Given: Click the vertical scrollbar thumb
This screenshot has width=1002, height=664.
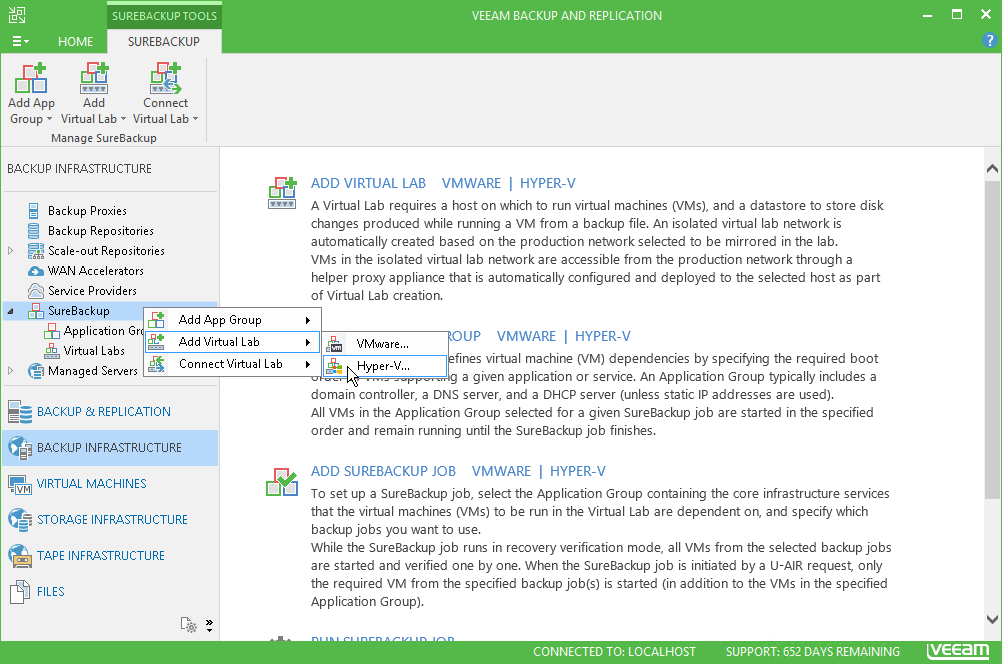Looking at the screenshot, I should pyautogui.click(x=992, y=339).
